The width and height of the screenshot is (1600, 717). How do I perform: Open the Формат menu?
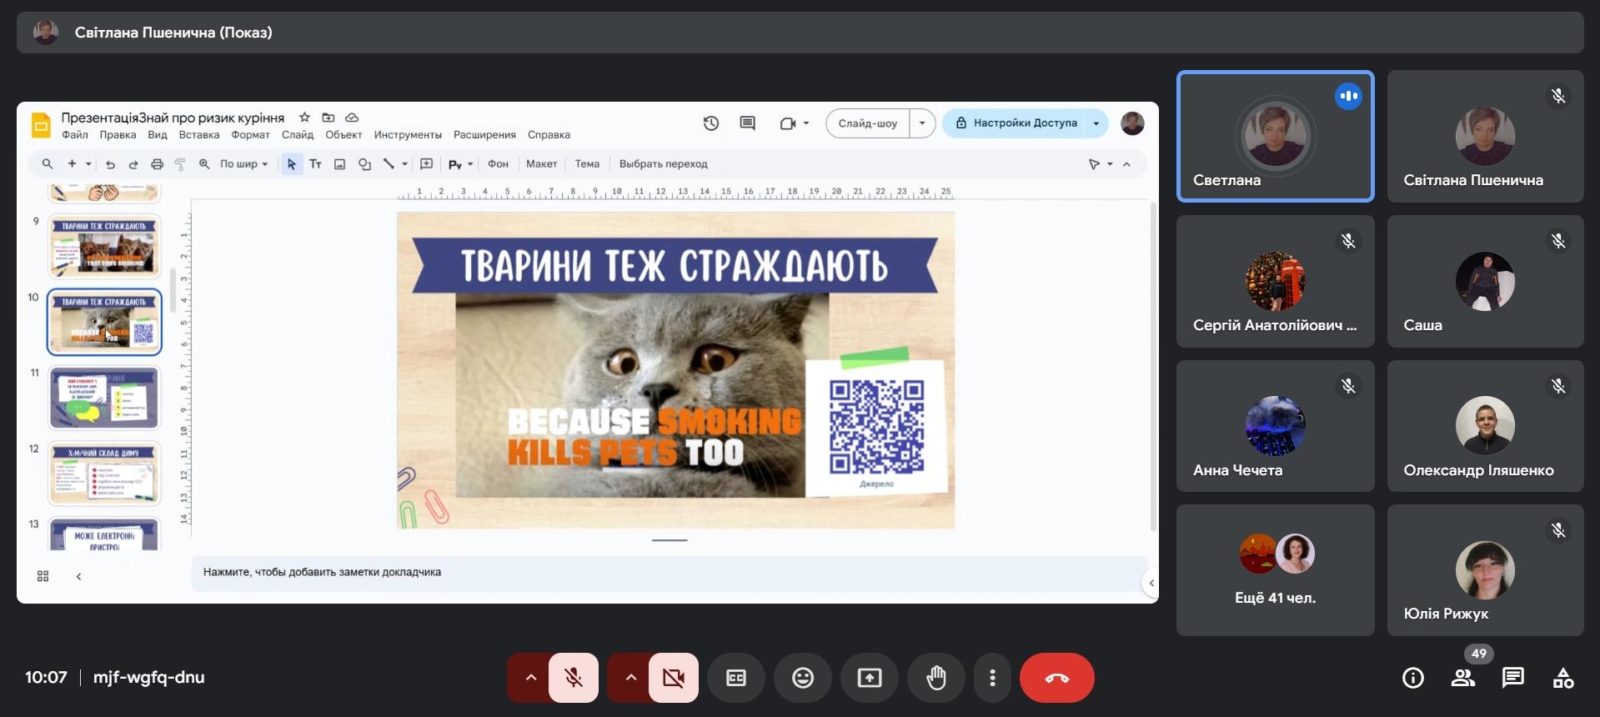point(250,135)
